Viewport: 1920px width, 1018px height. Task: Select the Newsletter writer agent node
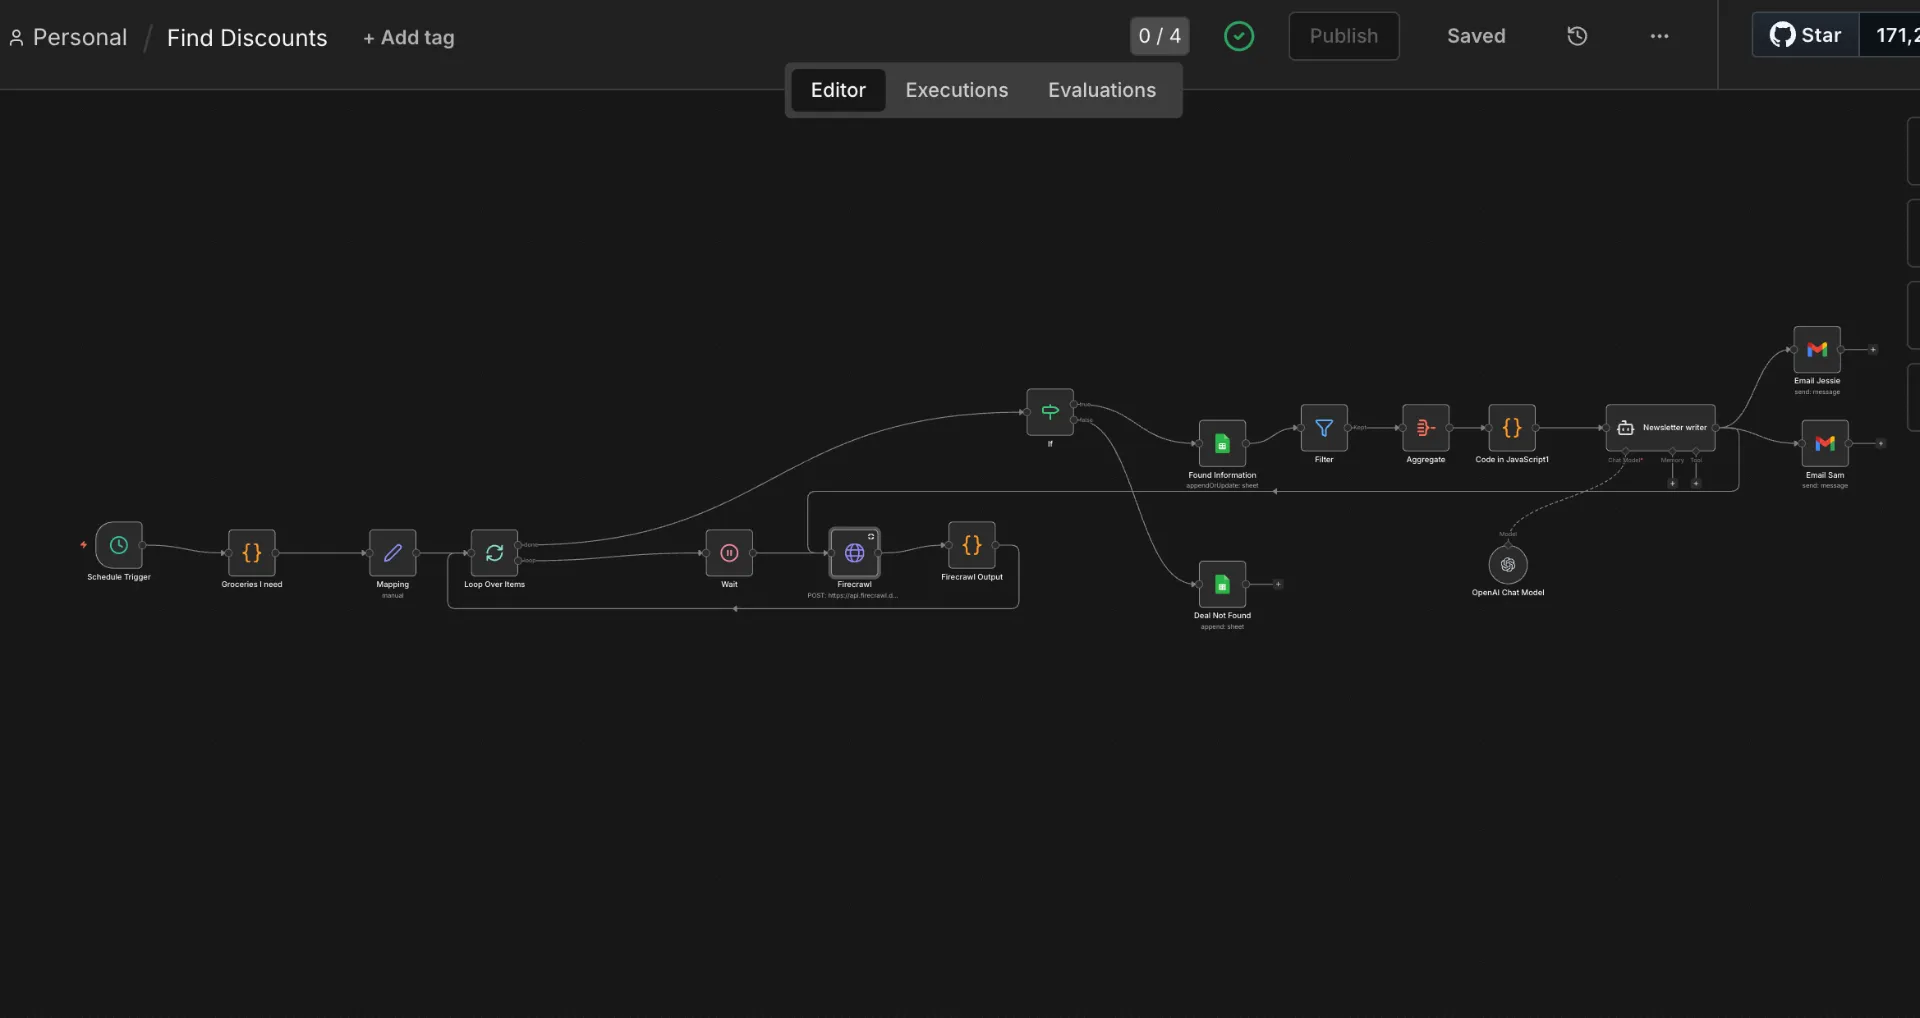click(x=1660, y=427)
